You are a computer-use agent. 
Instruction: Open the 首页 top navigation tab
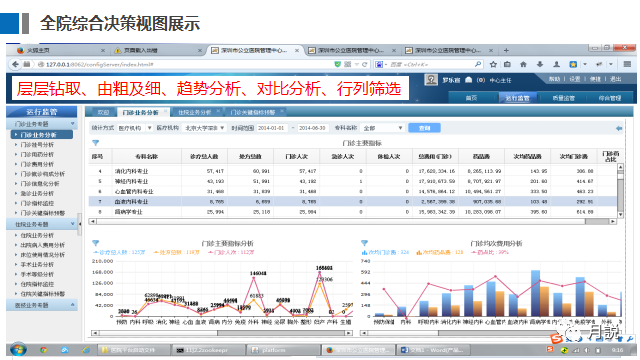click(x=471, y=98)
